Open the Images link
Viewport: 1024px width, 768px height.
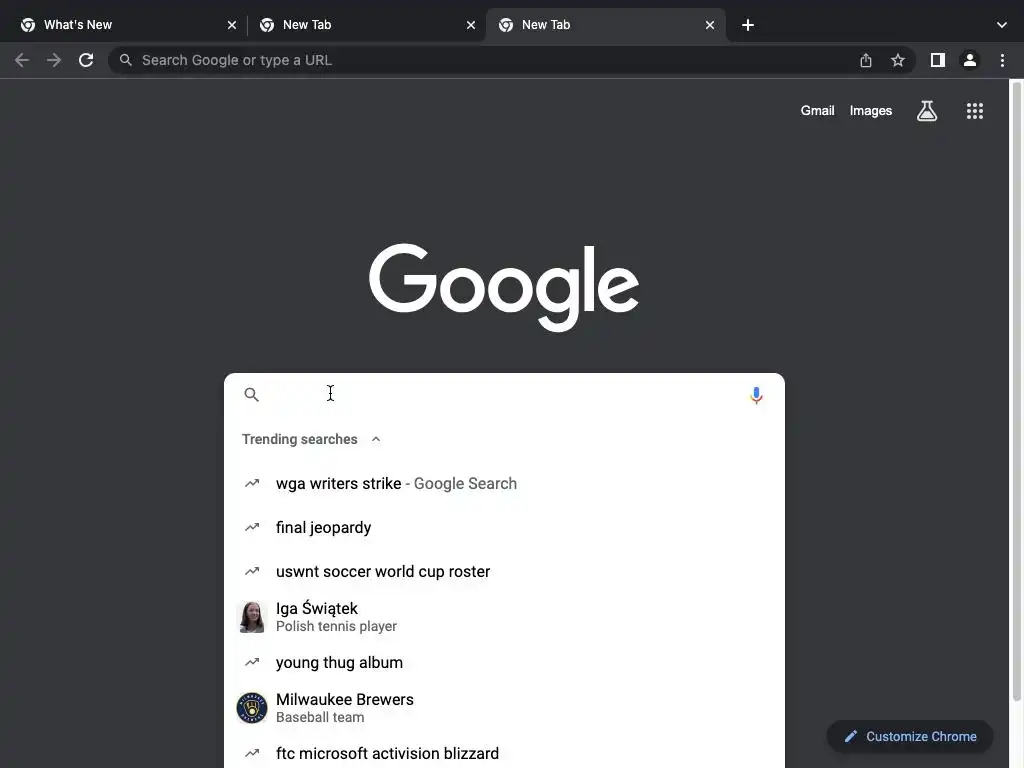(870, 111)
